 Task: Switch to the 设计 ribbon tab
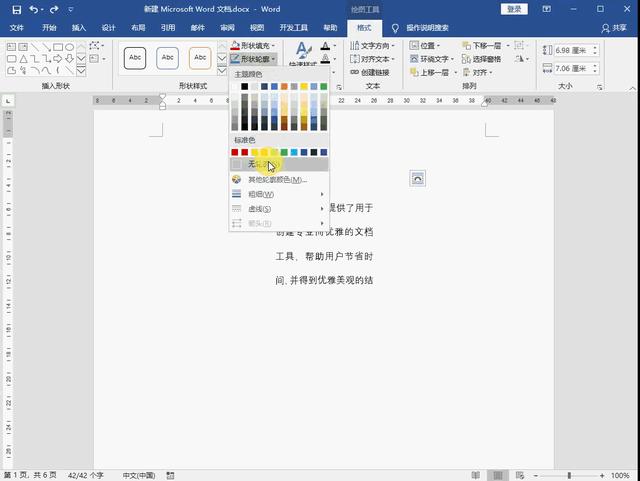109,28
